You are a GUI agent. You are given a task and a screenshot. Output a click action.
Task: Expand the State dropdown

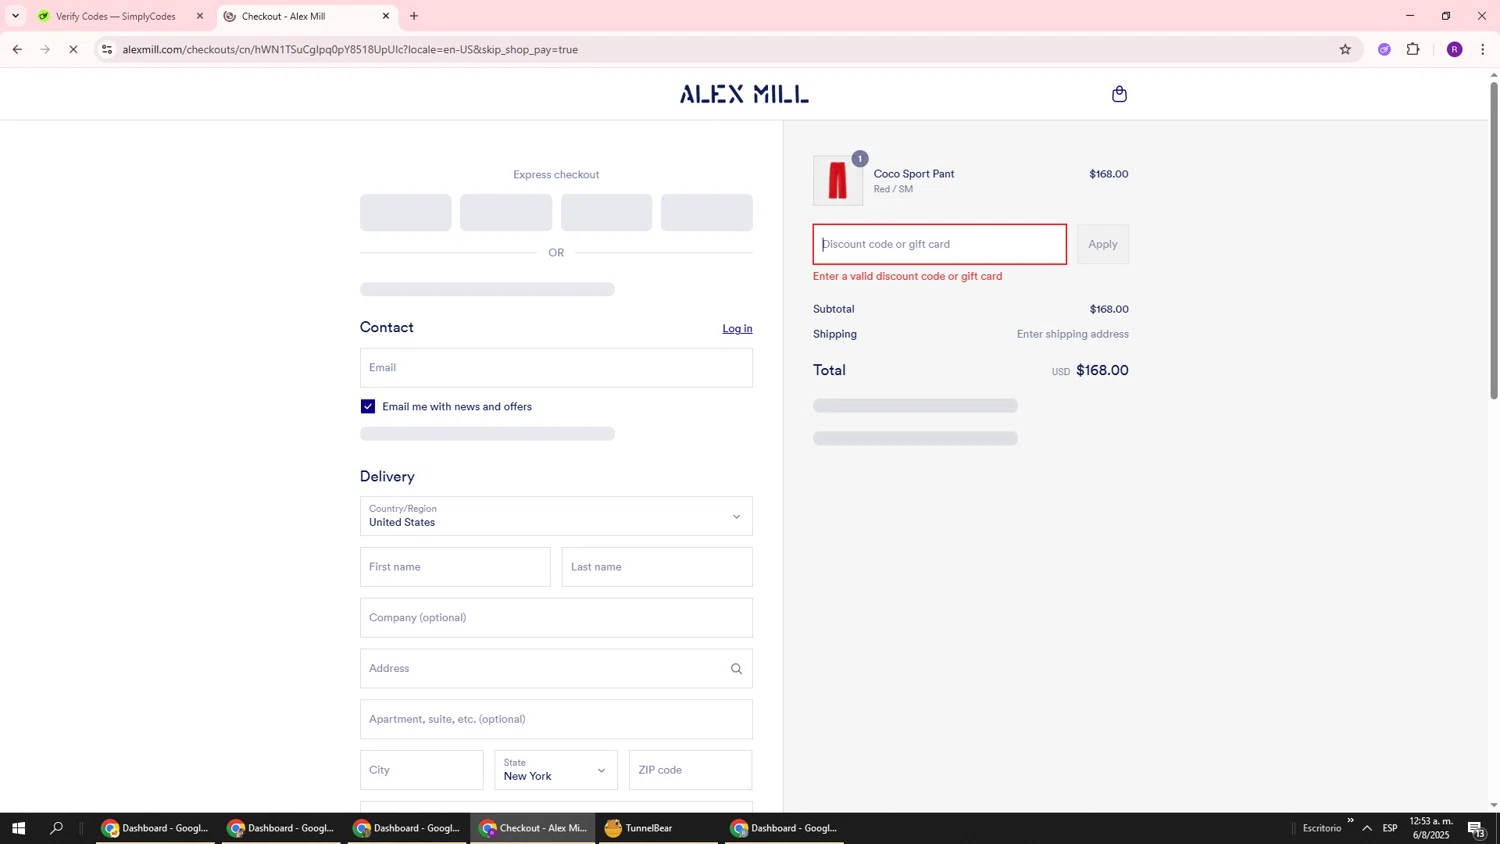coord(556,770)
